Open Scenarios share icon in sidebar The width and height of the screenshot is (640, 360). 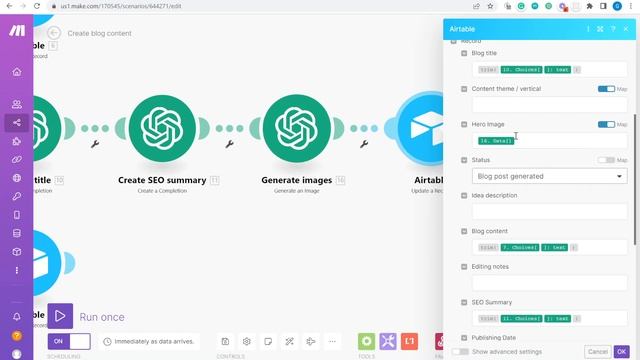click(17, 122)
